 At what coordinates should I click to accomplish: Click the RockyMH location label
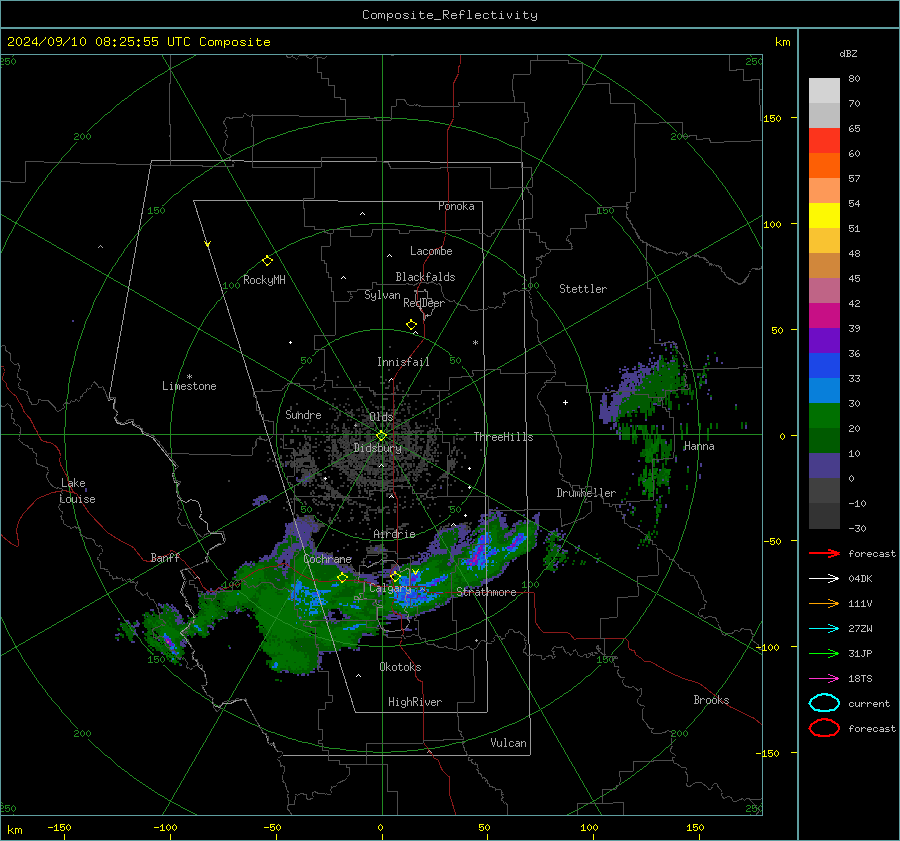click(264, 280)
